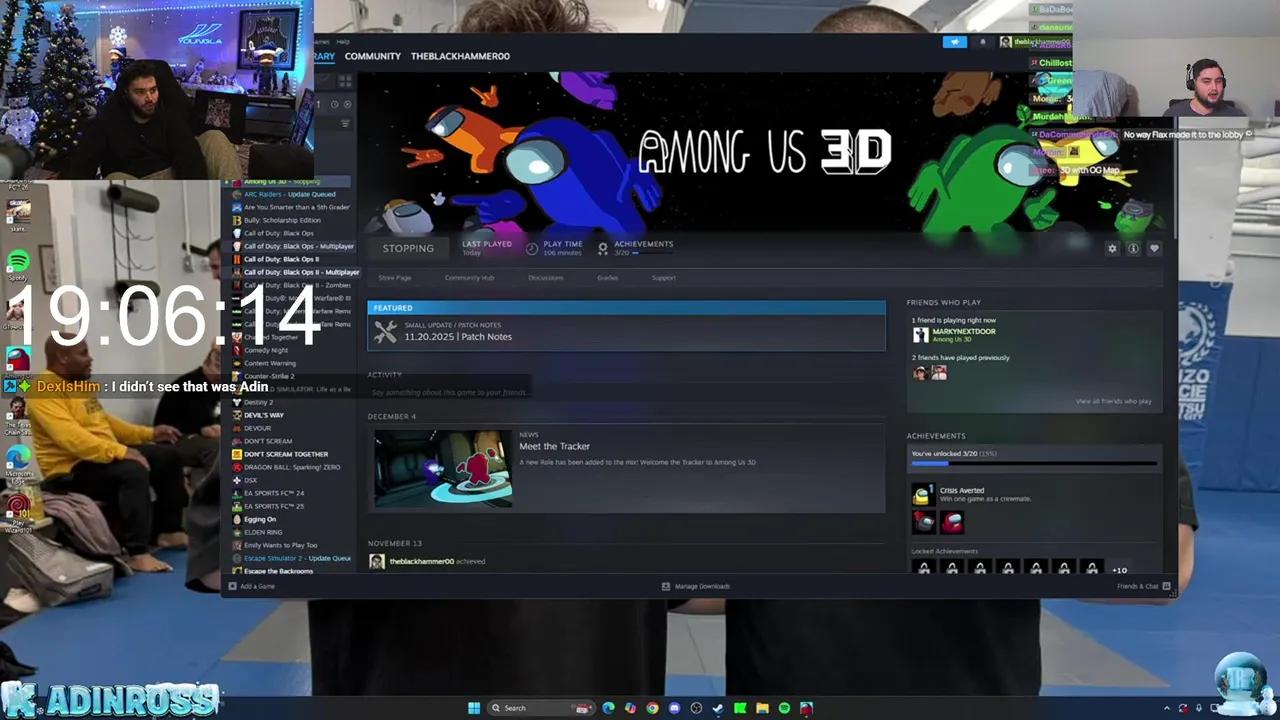Click the library filter icon
1280x720 pixels.
click(345, 124)
